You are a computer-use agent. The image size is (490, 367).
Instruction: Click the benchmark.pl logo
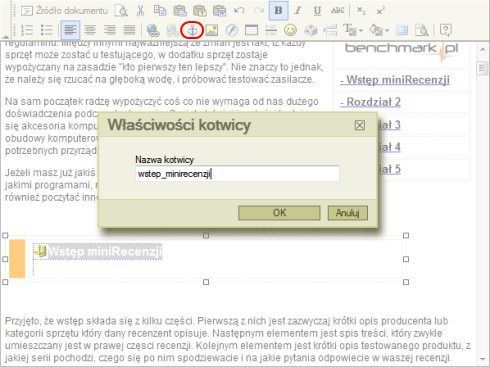402,50
